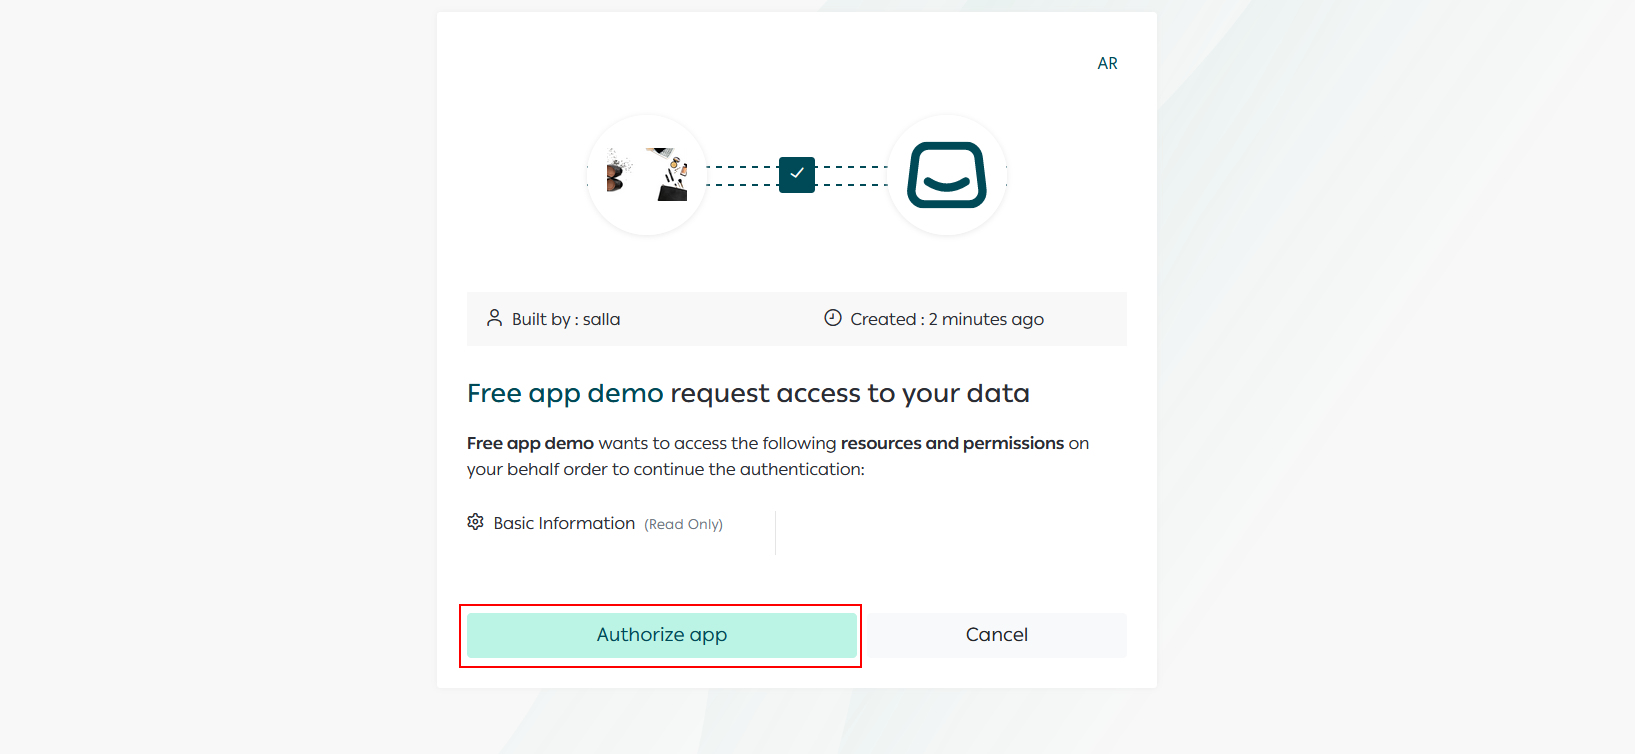The width and height of the screenshot is (1635, 754).
Task: Click the Salla smiley logo icon
Action: point(946,175)
